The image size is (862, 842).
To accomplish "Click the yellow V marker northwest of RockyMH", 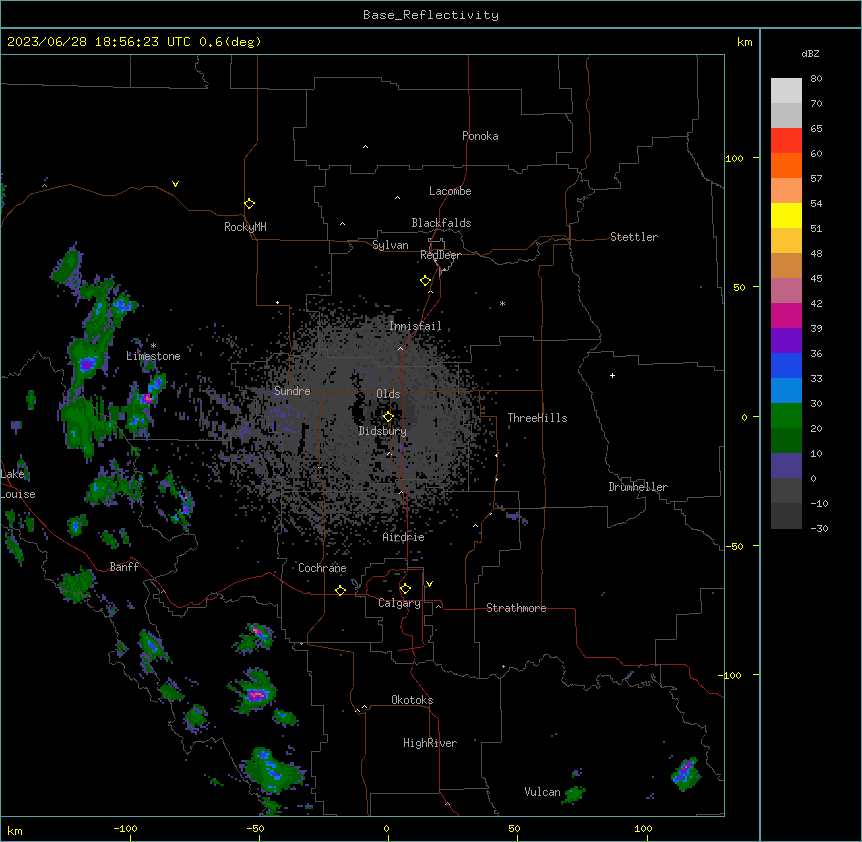I will 175,184.
